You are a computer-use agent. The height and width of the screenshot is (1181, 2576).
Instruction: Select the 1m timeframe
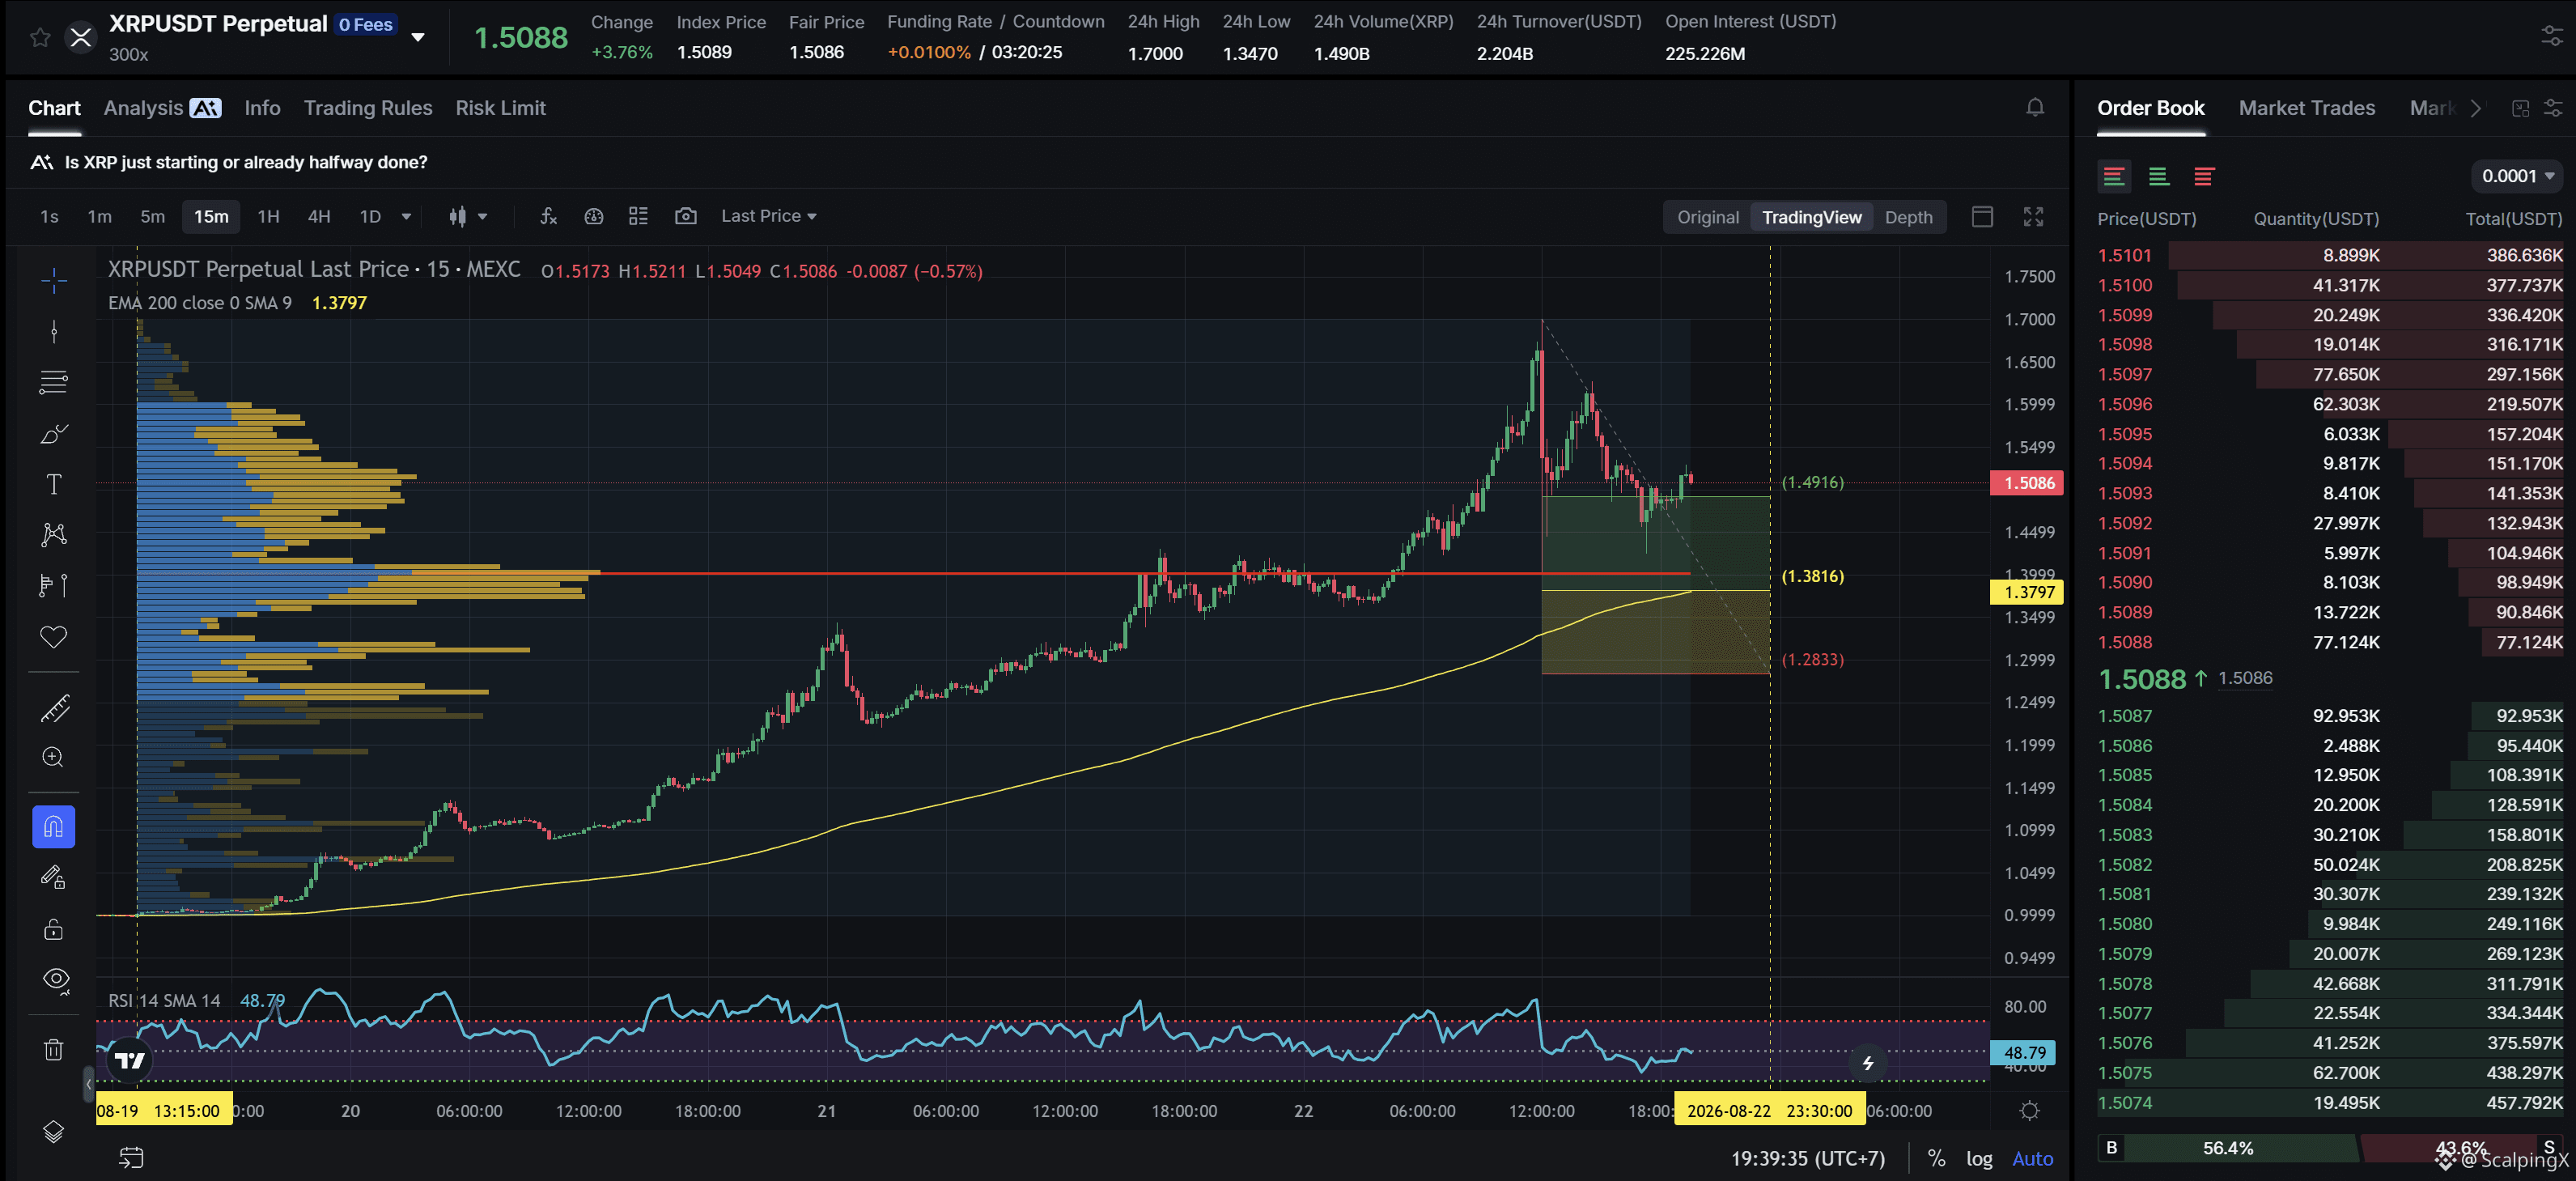(99, 216)
